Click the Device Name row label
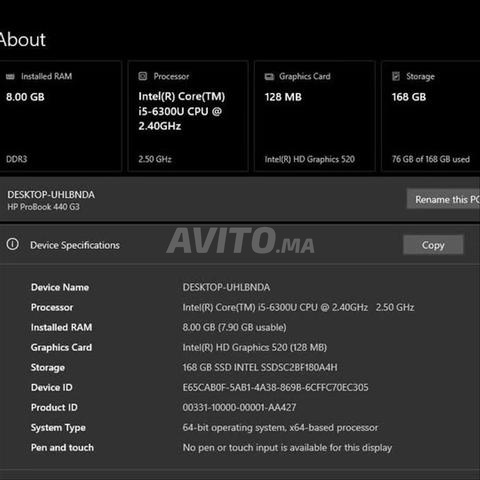 (x=60, y=287)
